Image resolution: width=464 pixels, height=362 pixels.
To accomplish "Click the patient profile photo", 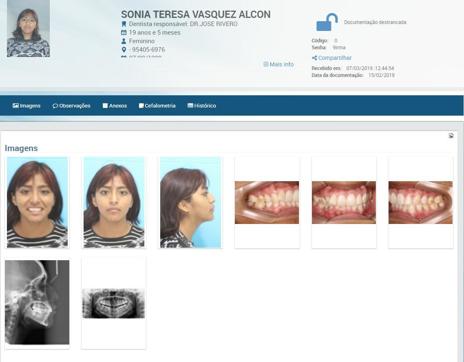I will click(x=28, y=29).
